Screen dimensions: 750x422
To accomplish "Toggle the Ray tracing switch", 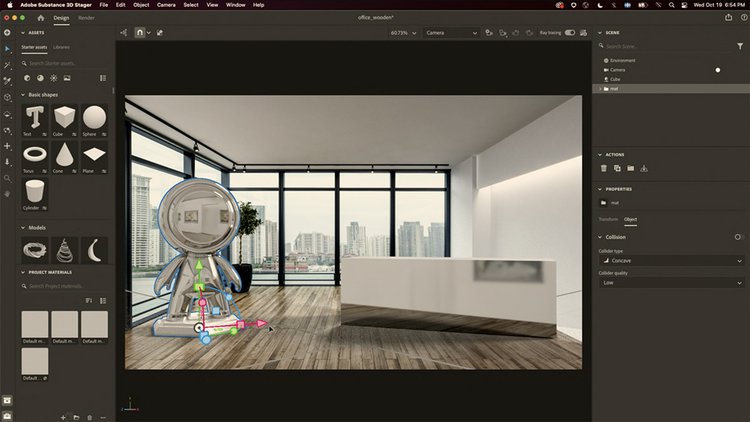I will [570, 32].
